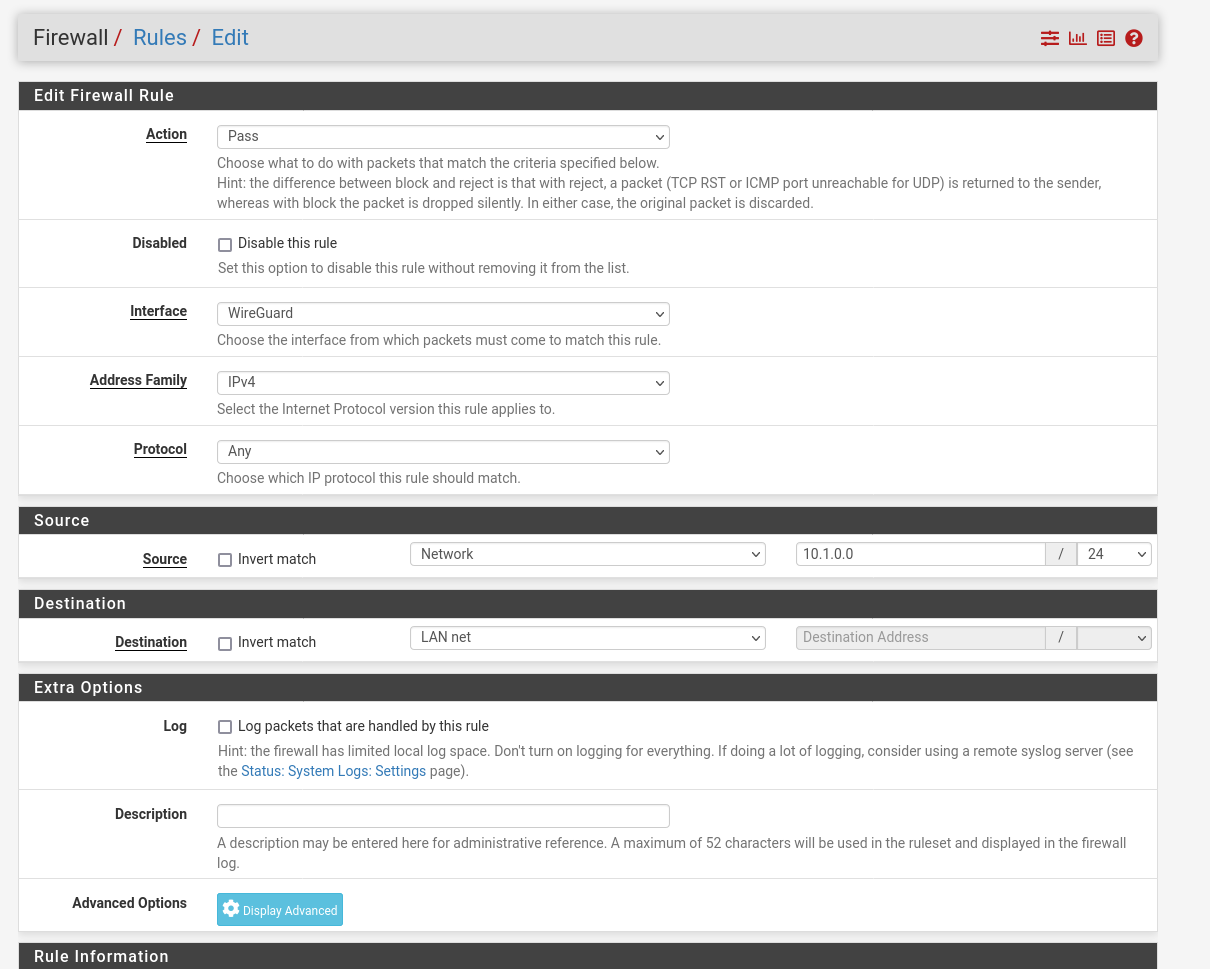Click Firewall breadcrumb text
This screenshot has height=969, width=1210.
(x=70, y=38)
